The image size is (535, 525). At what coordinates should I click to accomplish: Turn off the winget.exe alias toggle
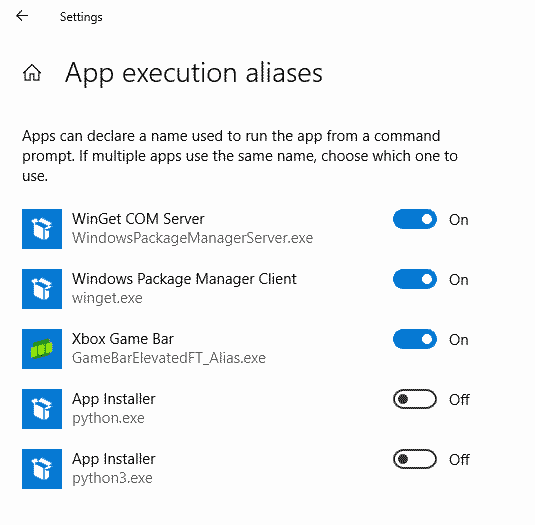pyautogui.click(x=415, y=279)
